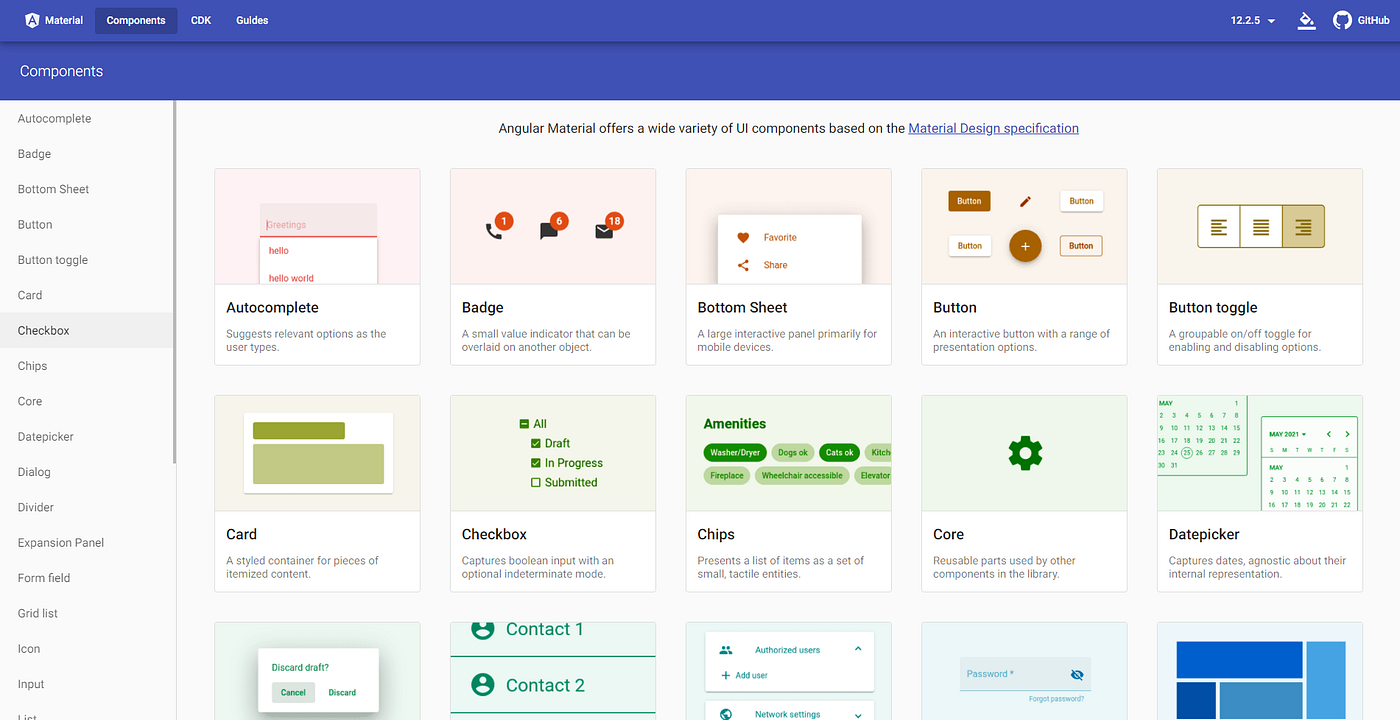The width and height of the screenshot is (1400, 720).
Task: Click the plus icon beside Add user
Action: click(726, 675)
